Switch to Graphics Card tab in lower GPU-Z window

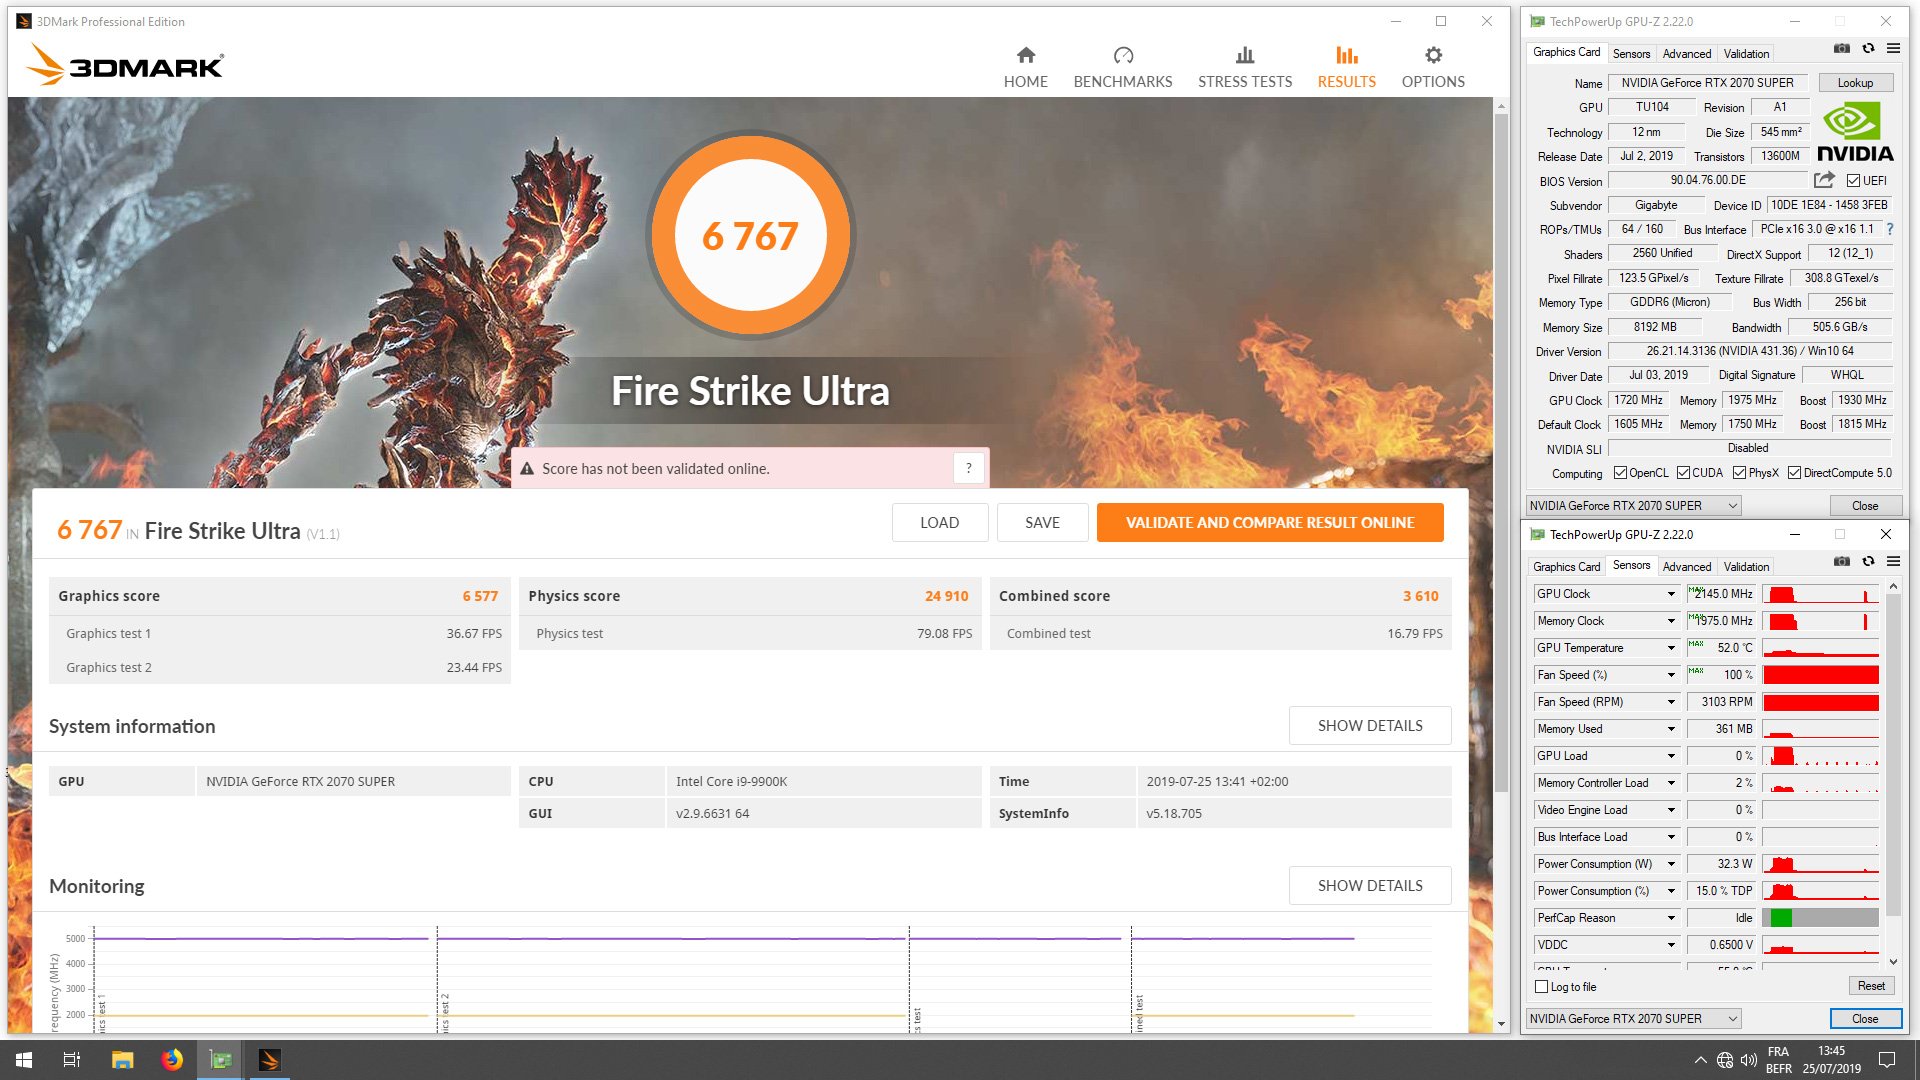pyautogui.click(x=1566, y=567)
